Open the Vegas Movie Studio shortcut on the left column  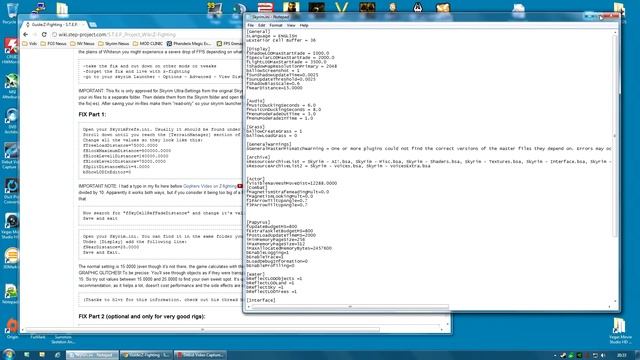(x=11, y=226)
